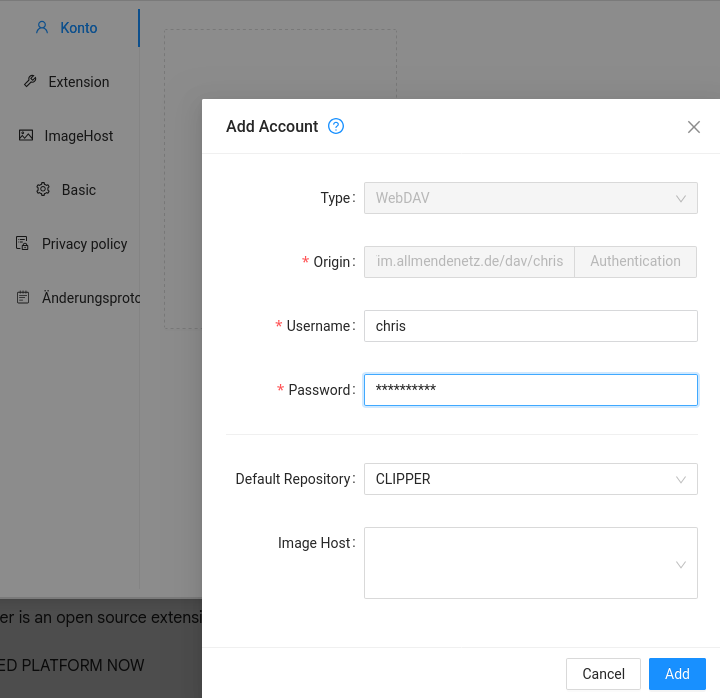
Task: Click the ImageHost picture icon
Action: (x=26, y=136)
